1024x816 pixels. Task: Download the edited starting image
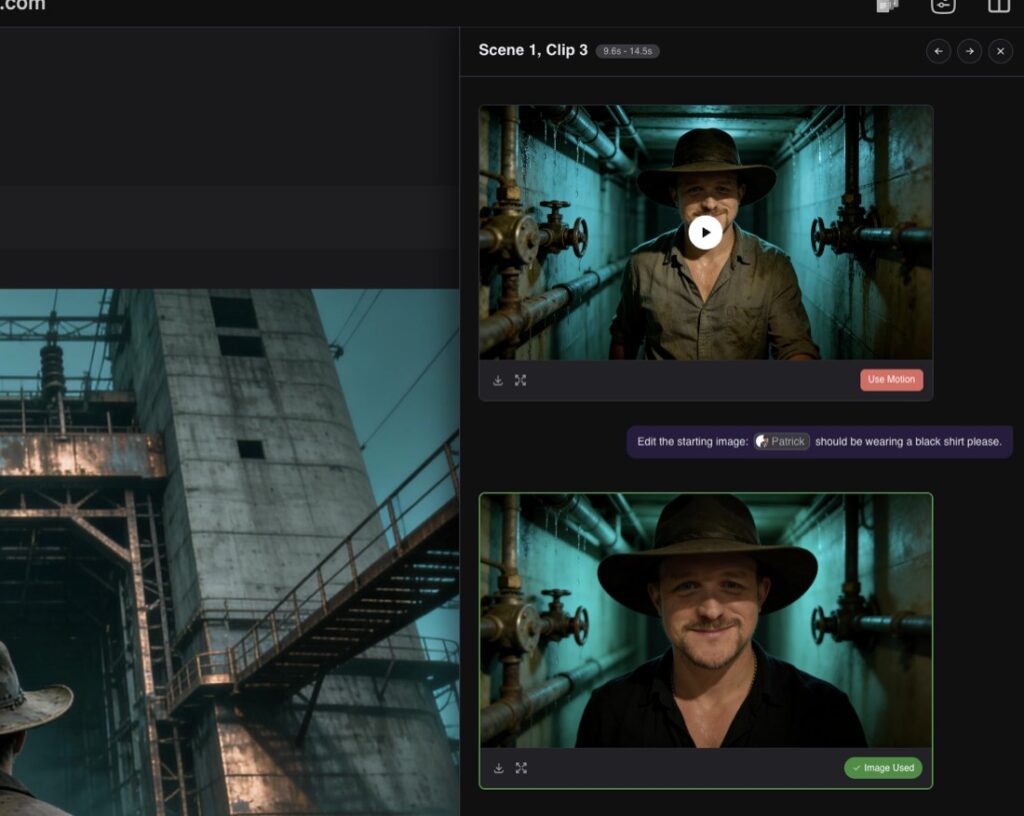(497, 768)
